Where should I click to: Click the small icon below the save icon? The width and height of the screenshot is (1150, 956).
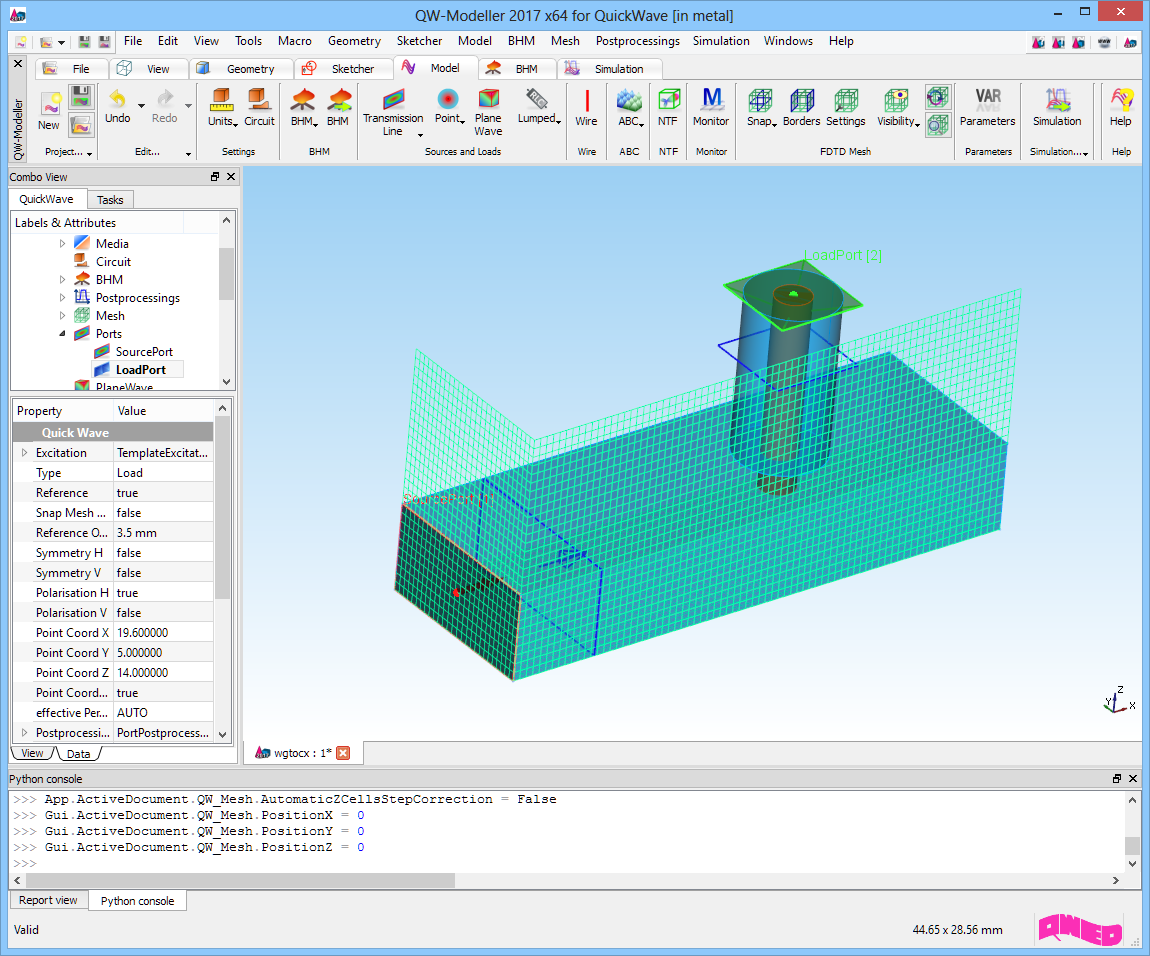pyautogui.click(x=81, y=125)
